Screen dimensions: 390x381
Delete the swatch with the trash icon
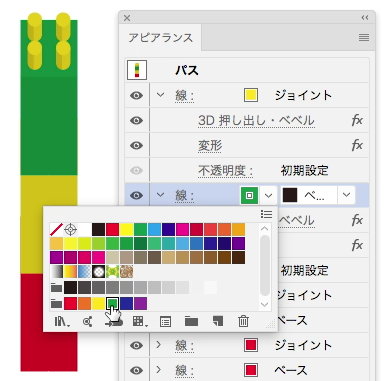tap(243, 321)
